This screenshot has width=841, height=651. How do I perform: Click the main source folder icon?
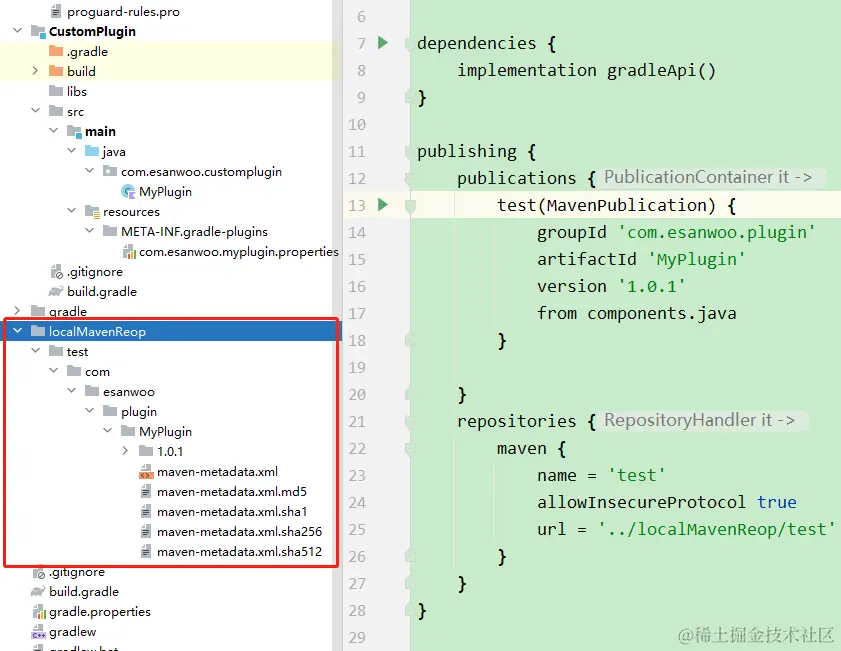[74, 131]
